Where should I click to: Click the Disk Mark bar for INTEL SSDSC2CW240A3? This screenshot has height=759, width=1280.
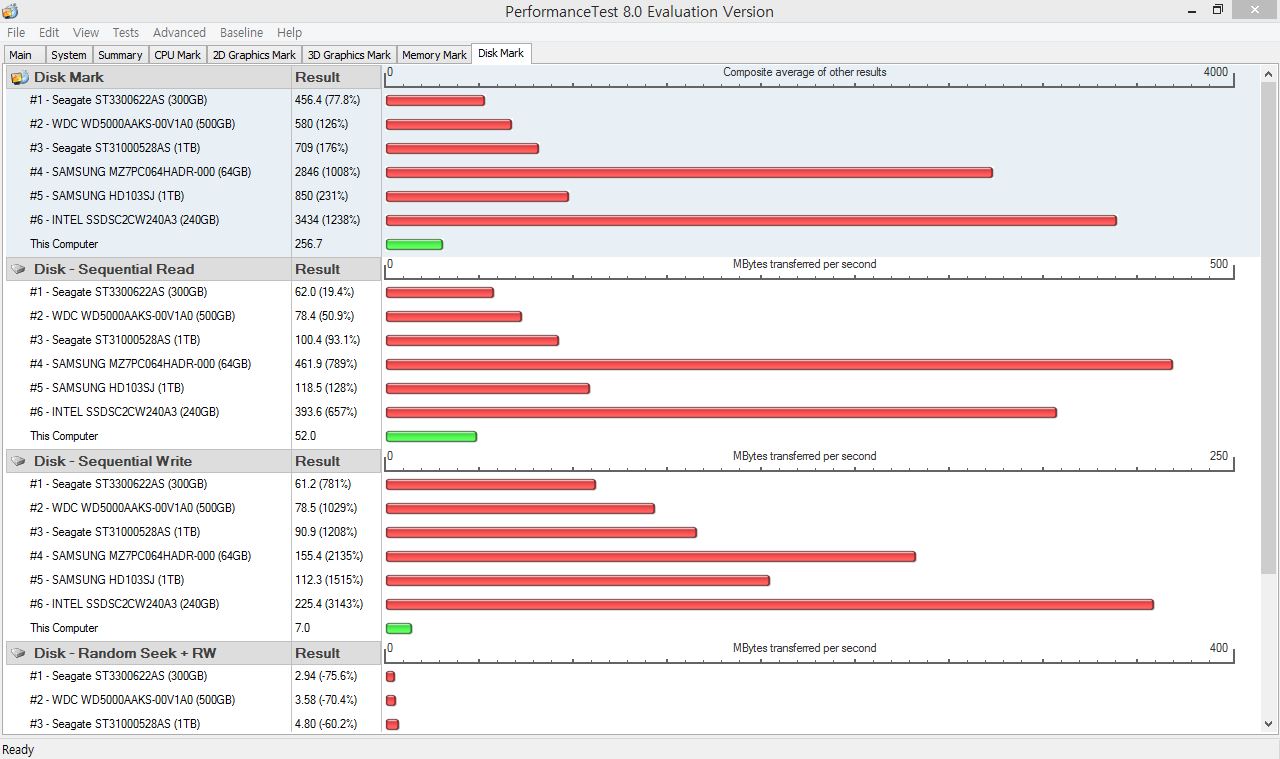coord(751,220)
